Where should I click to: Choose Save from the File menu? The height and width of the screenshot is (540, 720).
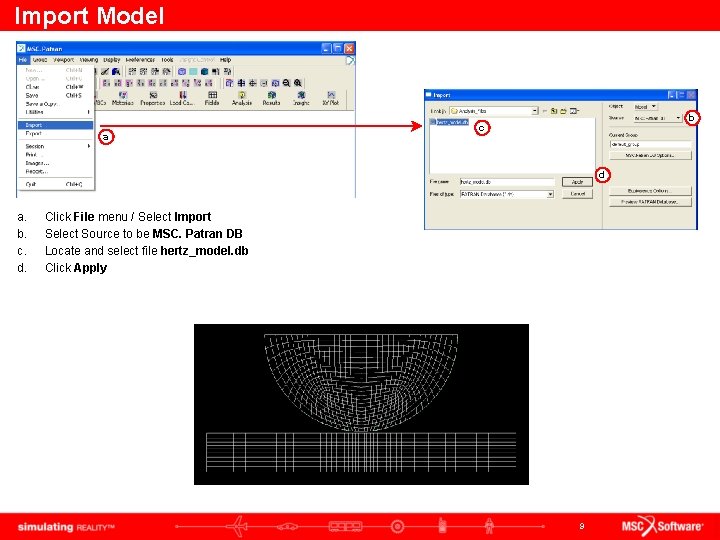(55, 96)
